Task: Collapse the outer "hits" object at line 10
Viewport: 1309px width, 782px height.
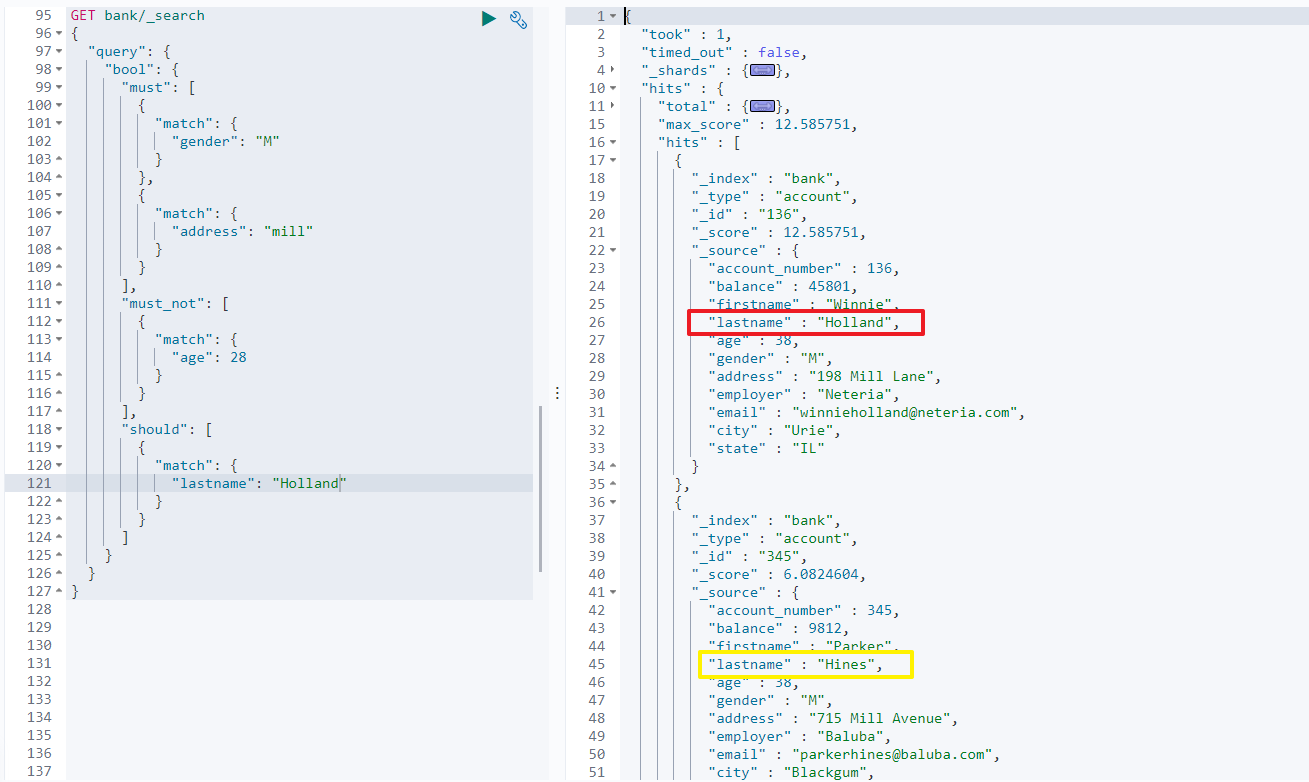Action: click(613, 89)
